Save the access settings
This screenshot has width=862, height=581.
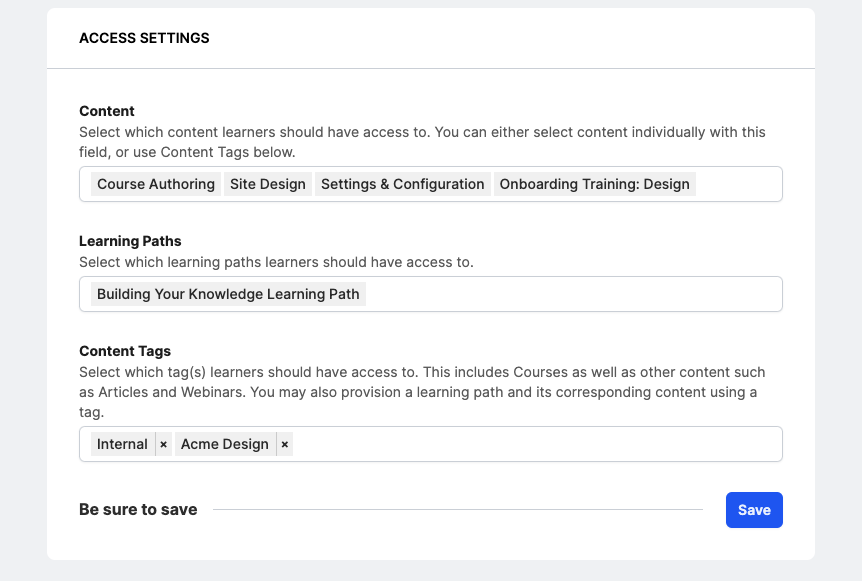click(754, 510)
